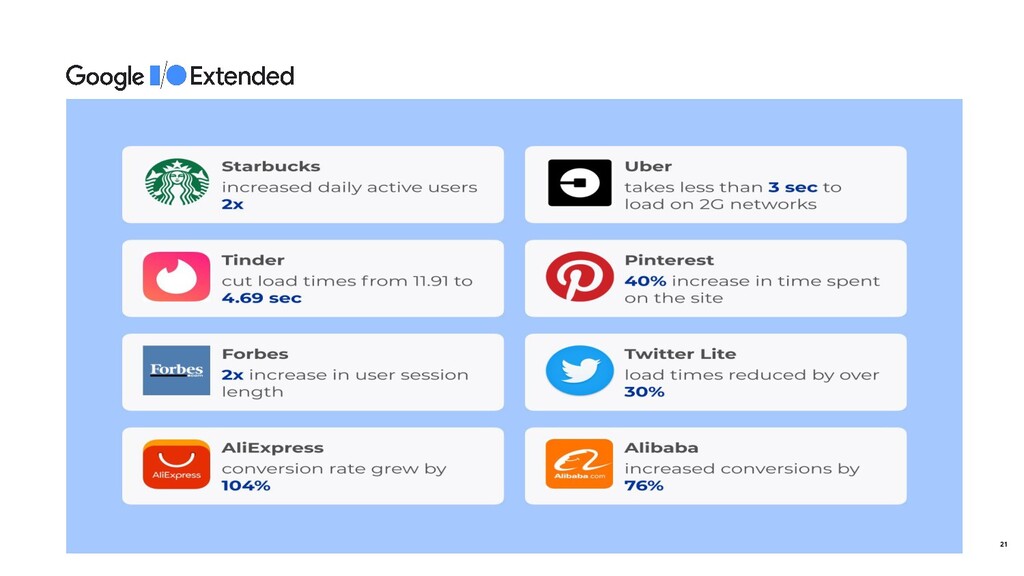Select the Forbes logo tile
The height and width of the screenshot is (576, 1024).
click(176, 370)
